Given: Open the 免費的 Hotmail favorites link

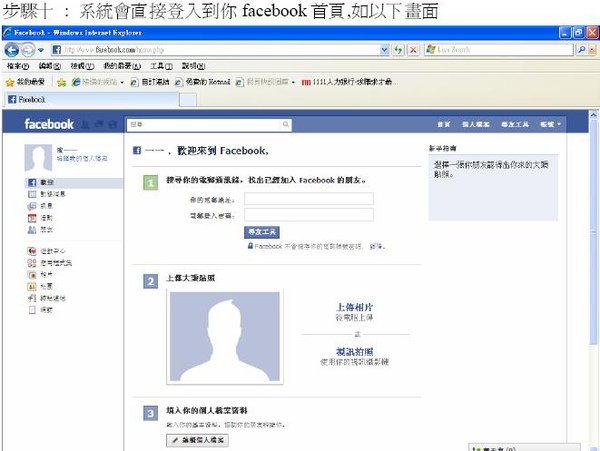Looking at the screenshot, I should 203,82.
